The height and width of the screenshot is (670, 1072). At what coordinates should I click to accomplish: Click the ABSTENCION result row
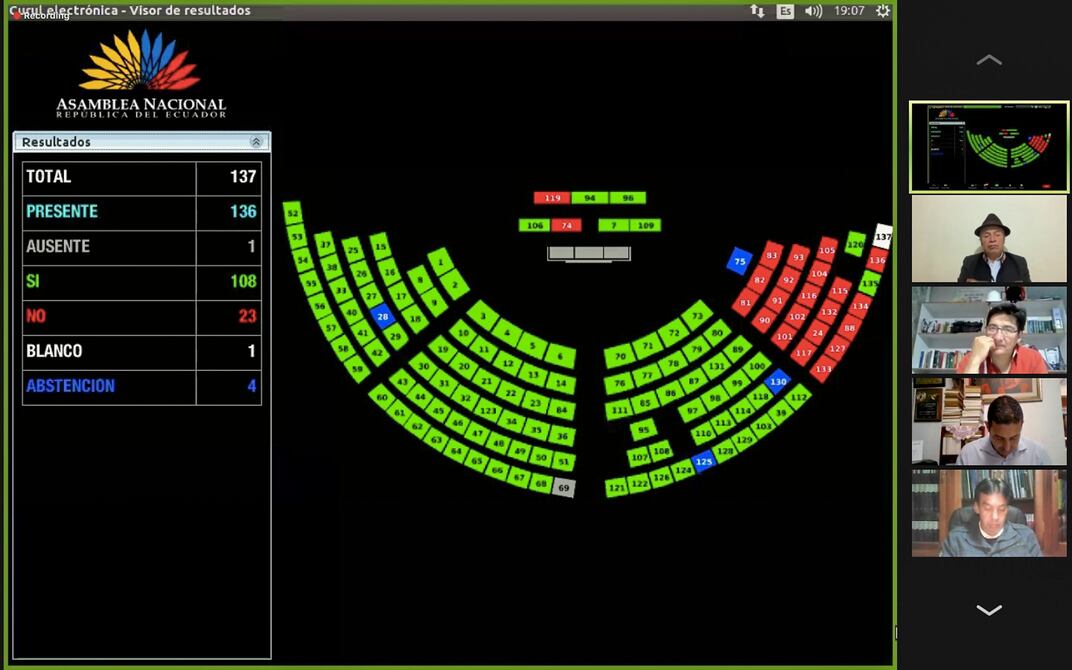[141, 386]
